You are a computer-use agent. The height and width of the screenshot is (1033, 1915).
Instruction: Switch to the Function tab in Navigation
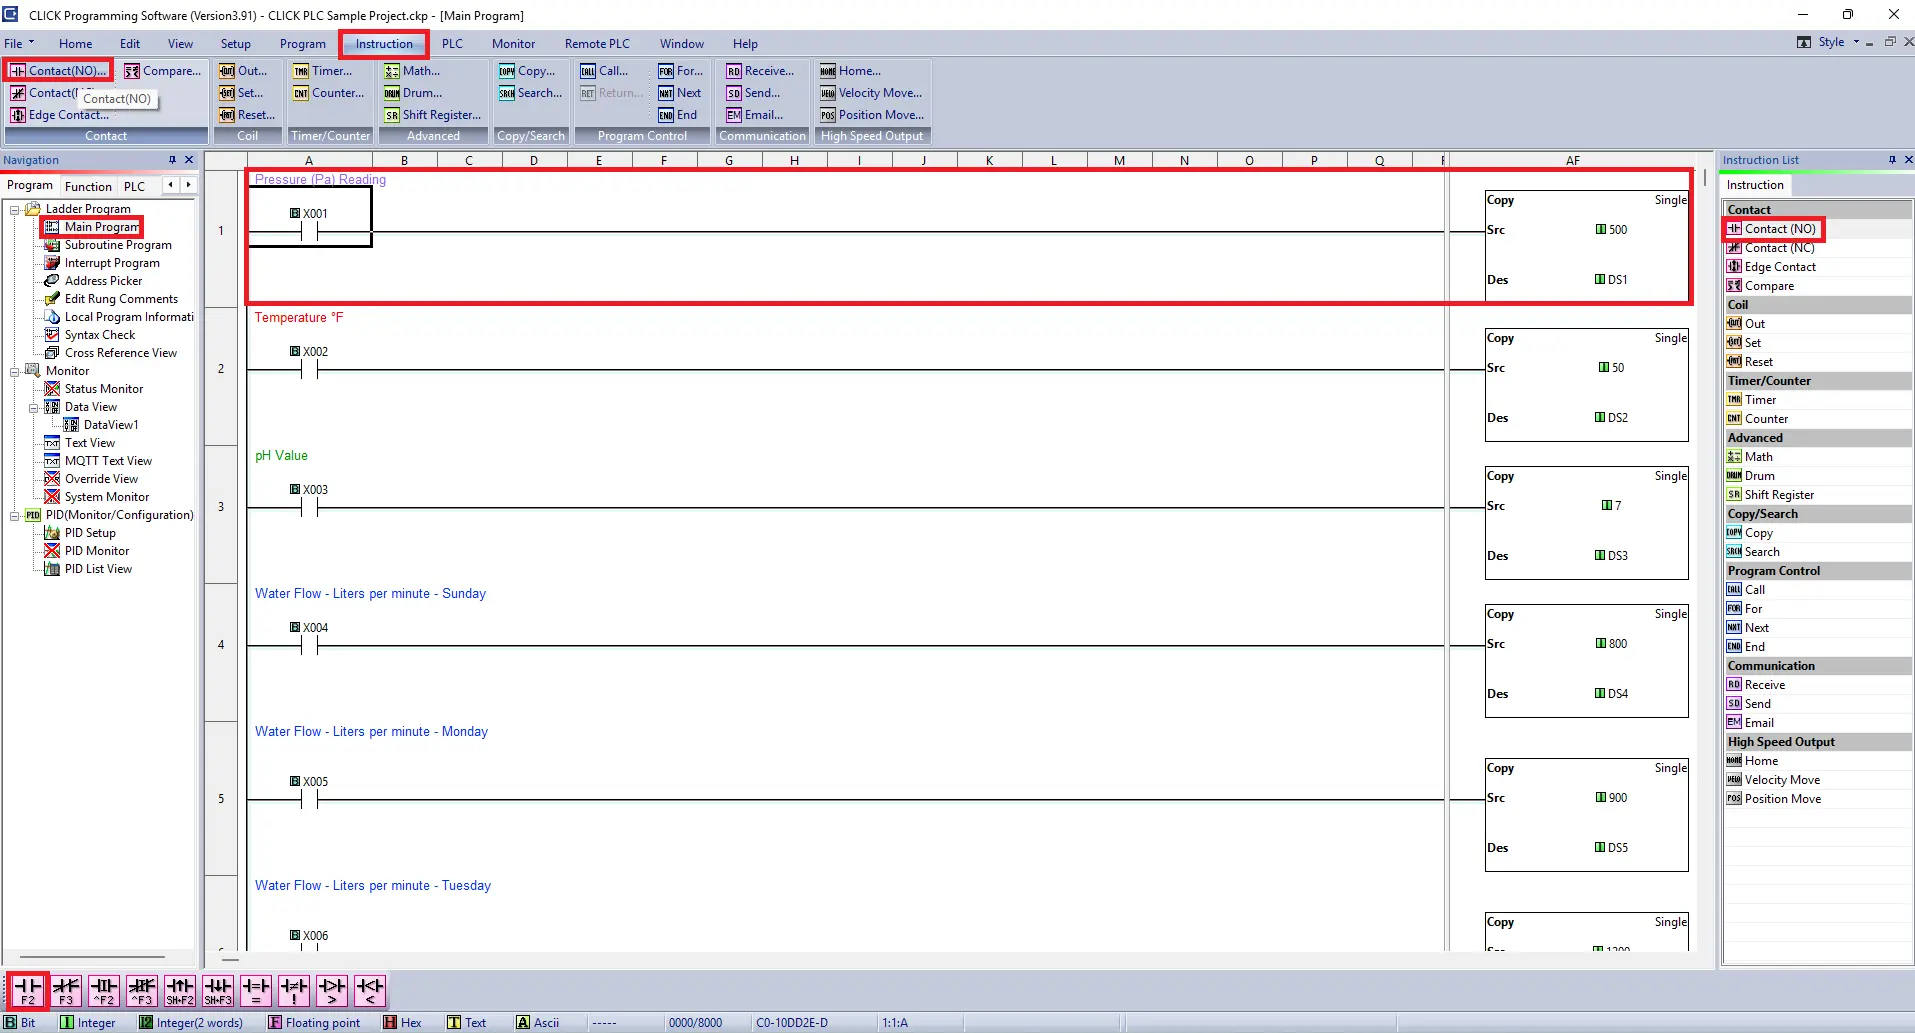[x=88, y=185]
